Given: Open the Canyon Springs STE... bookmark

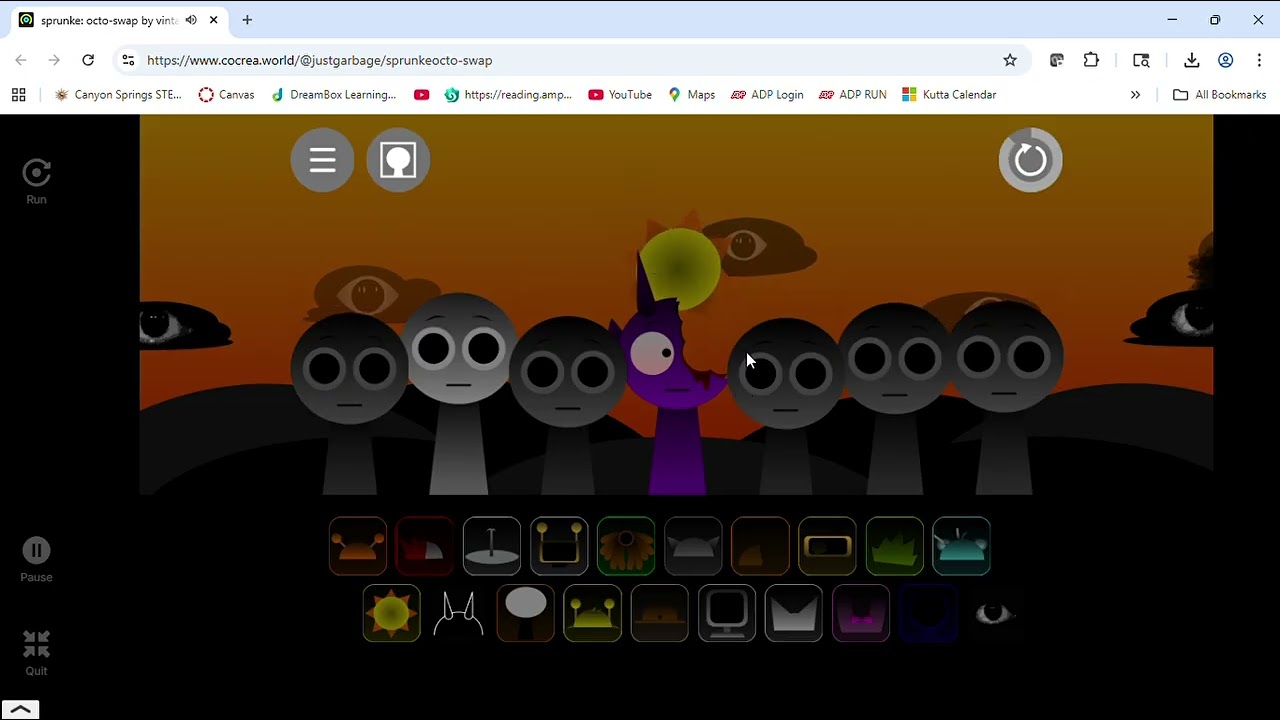Looking at the screenshot, I should [x=118, y=95].
